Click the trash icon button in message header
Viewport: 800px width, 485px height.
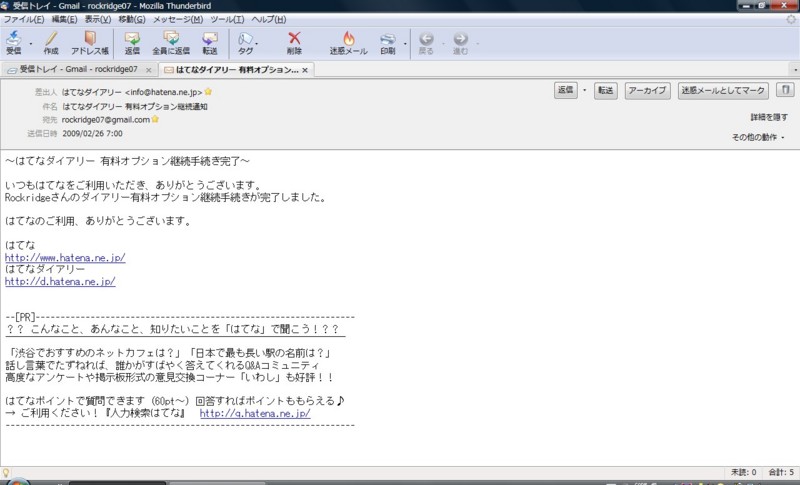pyautogui.click(x=786, y=90)
